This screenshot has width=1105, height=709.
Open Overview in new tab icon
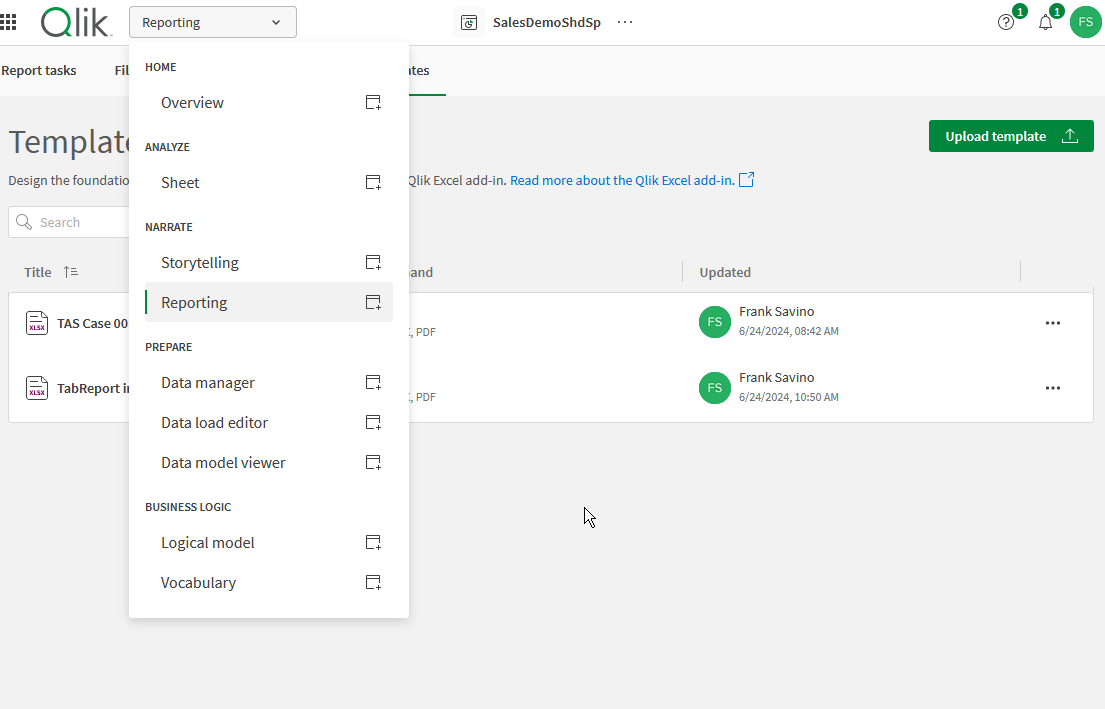(373, 103)
